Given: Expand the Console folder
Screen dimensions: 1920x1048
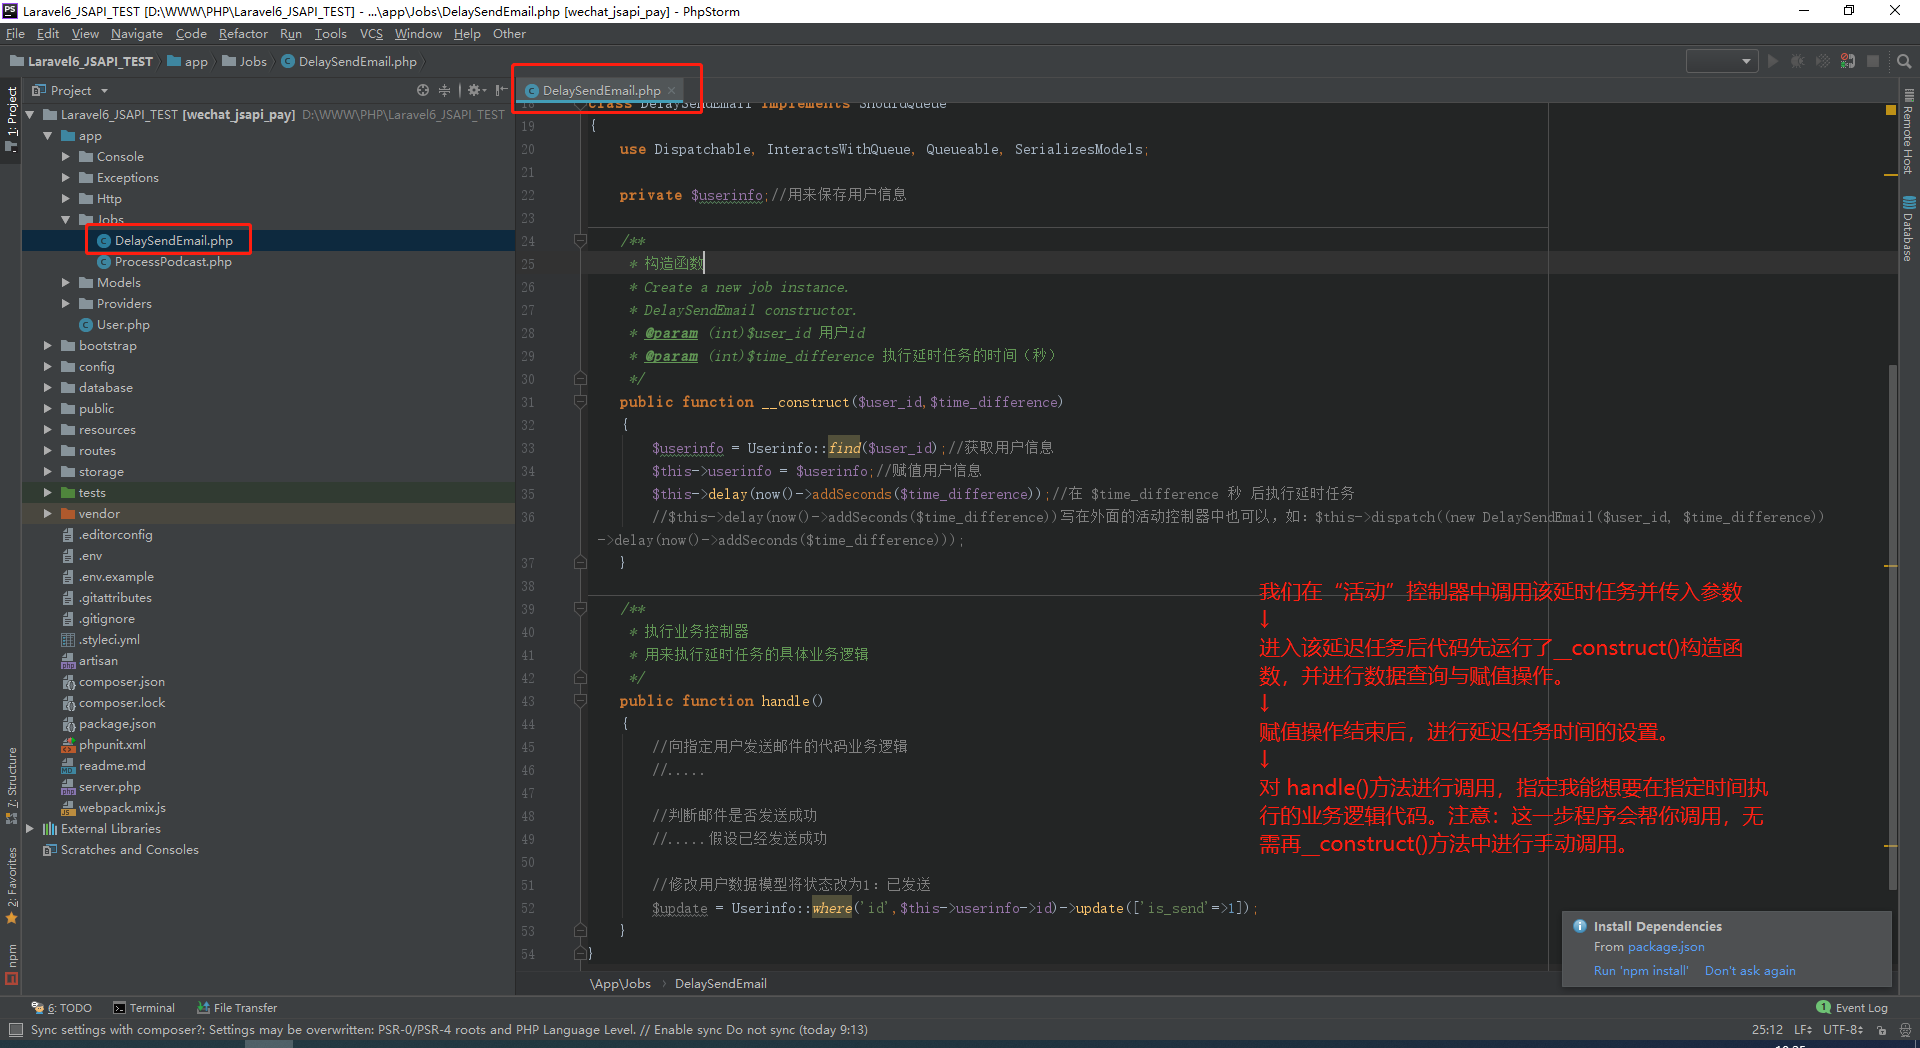Looking at the screenshot, I should pyautogui.click(x=66, y=157).
